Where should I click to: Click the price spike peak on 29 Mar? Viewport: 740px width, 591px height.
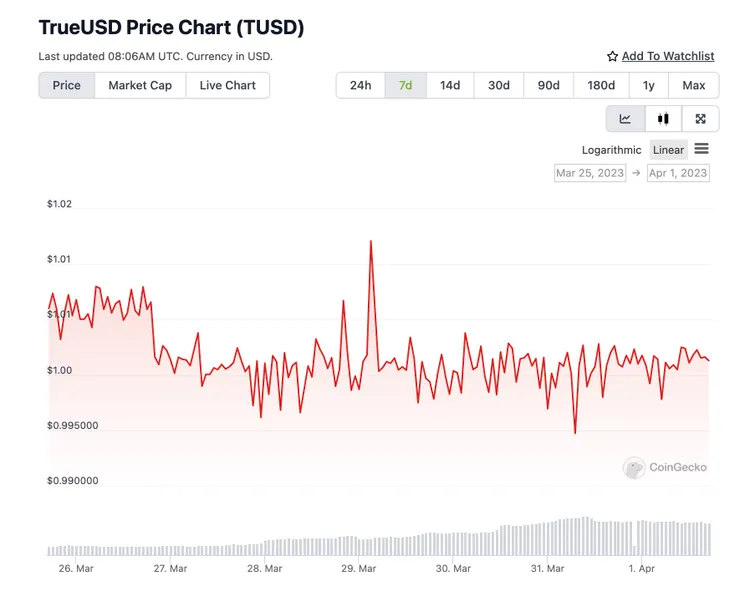(x=371, y=241)
